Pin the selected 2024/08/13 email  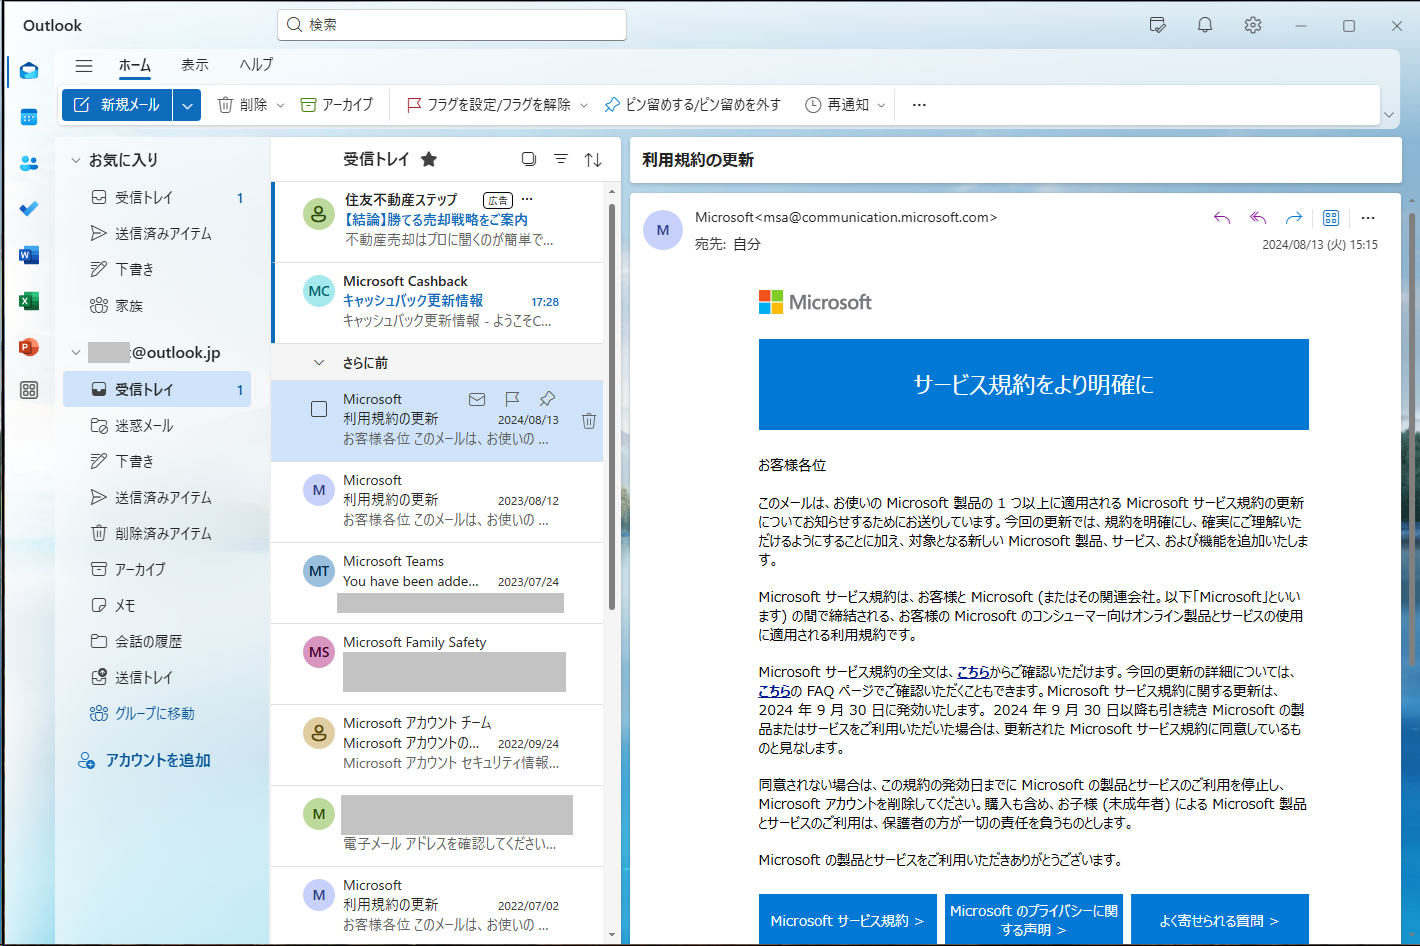pyautogui.click(x=547, y=399)
